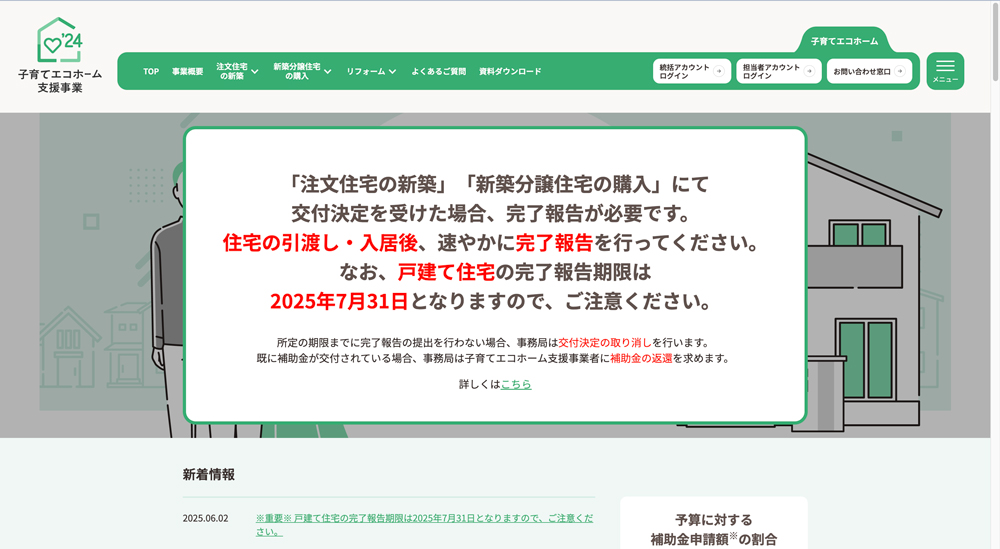Screen dimensions: 1000x549
Task: Open 資料ダウンロード menu item
Action: point(510,72)
